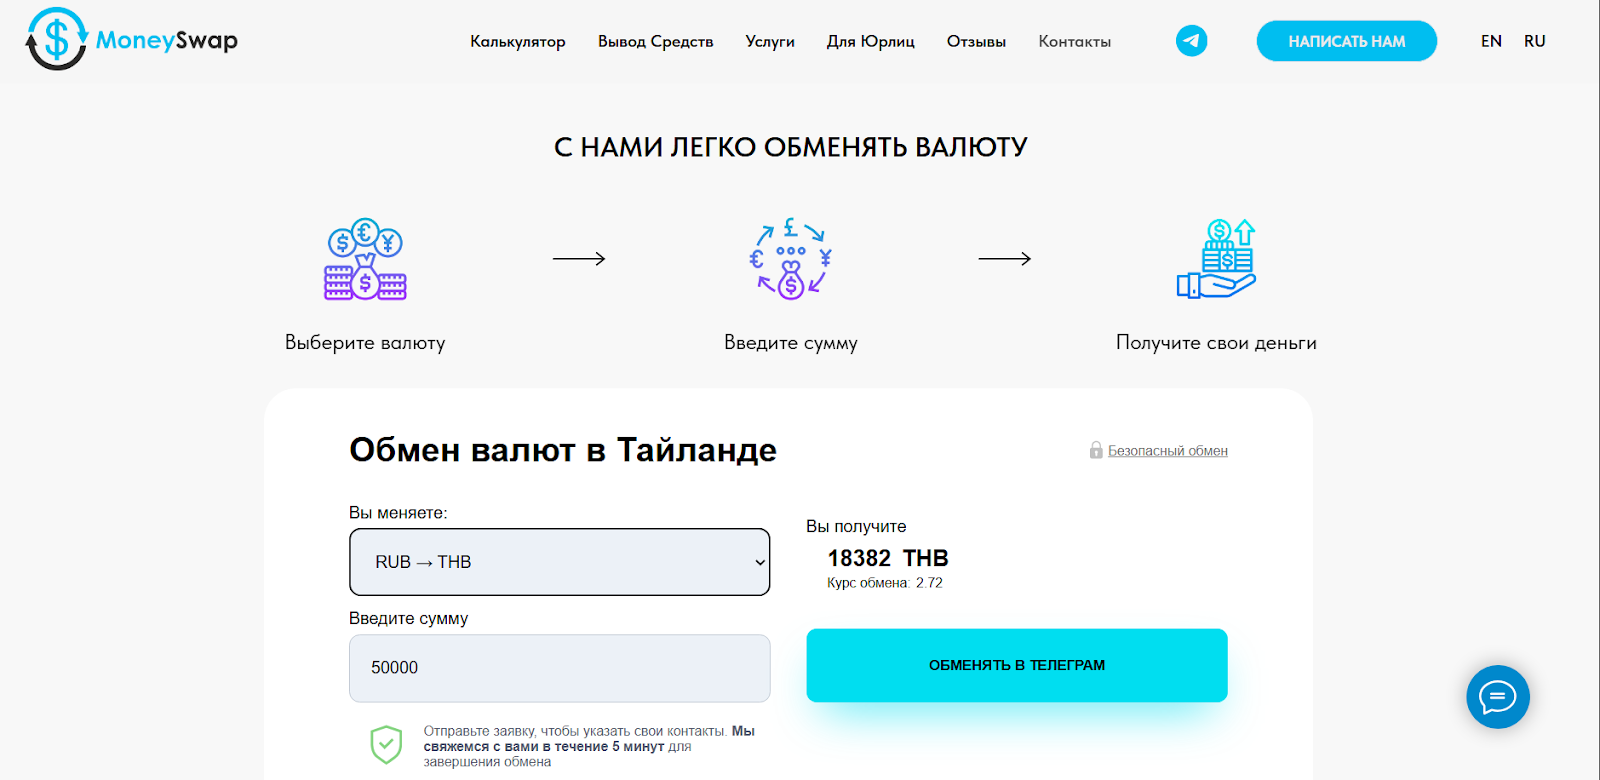Click the hand receiving money icon
1600x780 pixels.
(x=1216, y=259)
